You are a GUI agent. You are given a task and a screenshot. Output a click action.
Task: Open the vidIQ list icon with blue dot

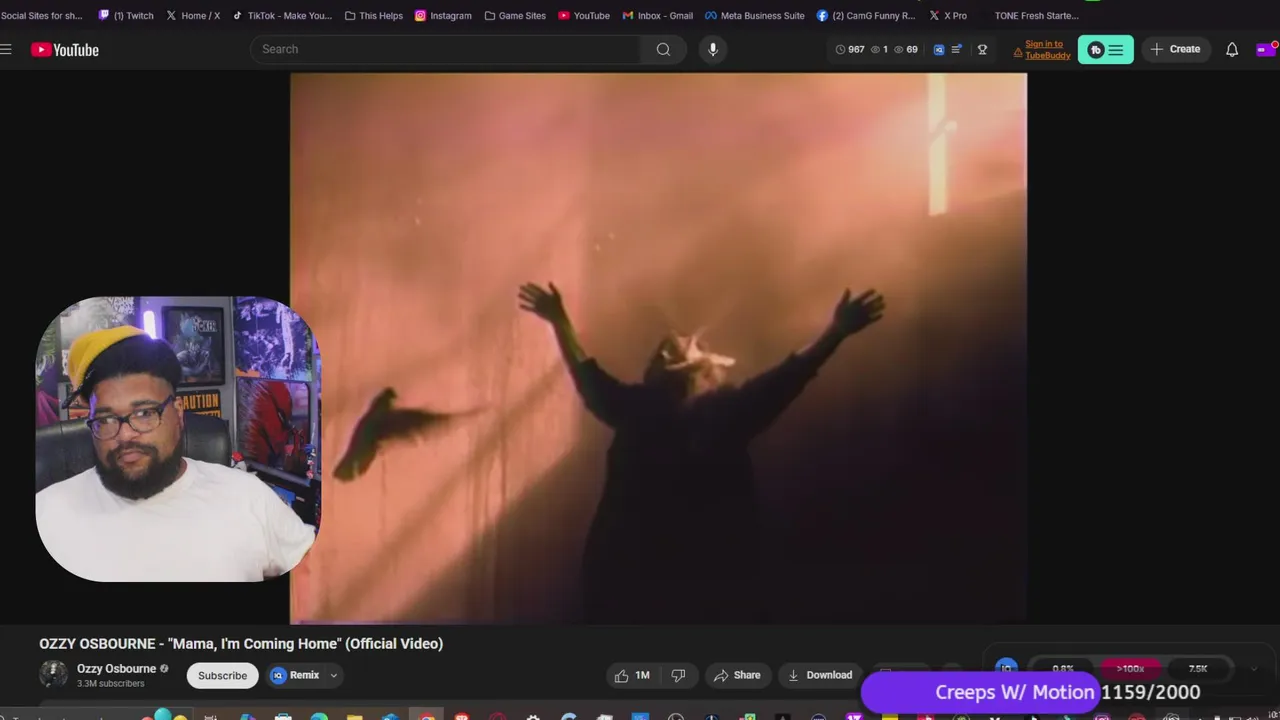(957, 49)
